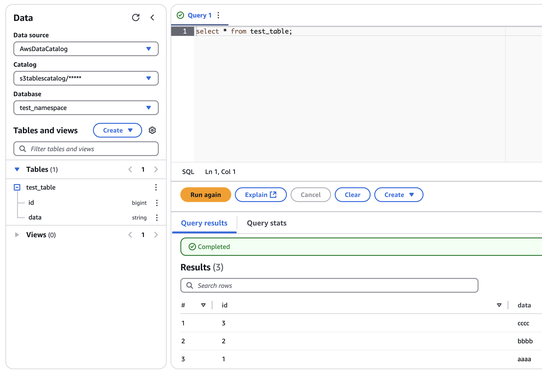The width and height of the screenshot is (542, 370).
Task: Focus the Search rows field
Action: pos(329,286)
